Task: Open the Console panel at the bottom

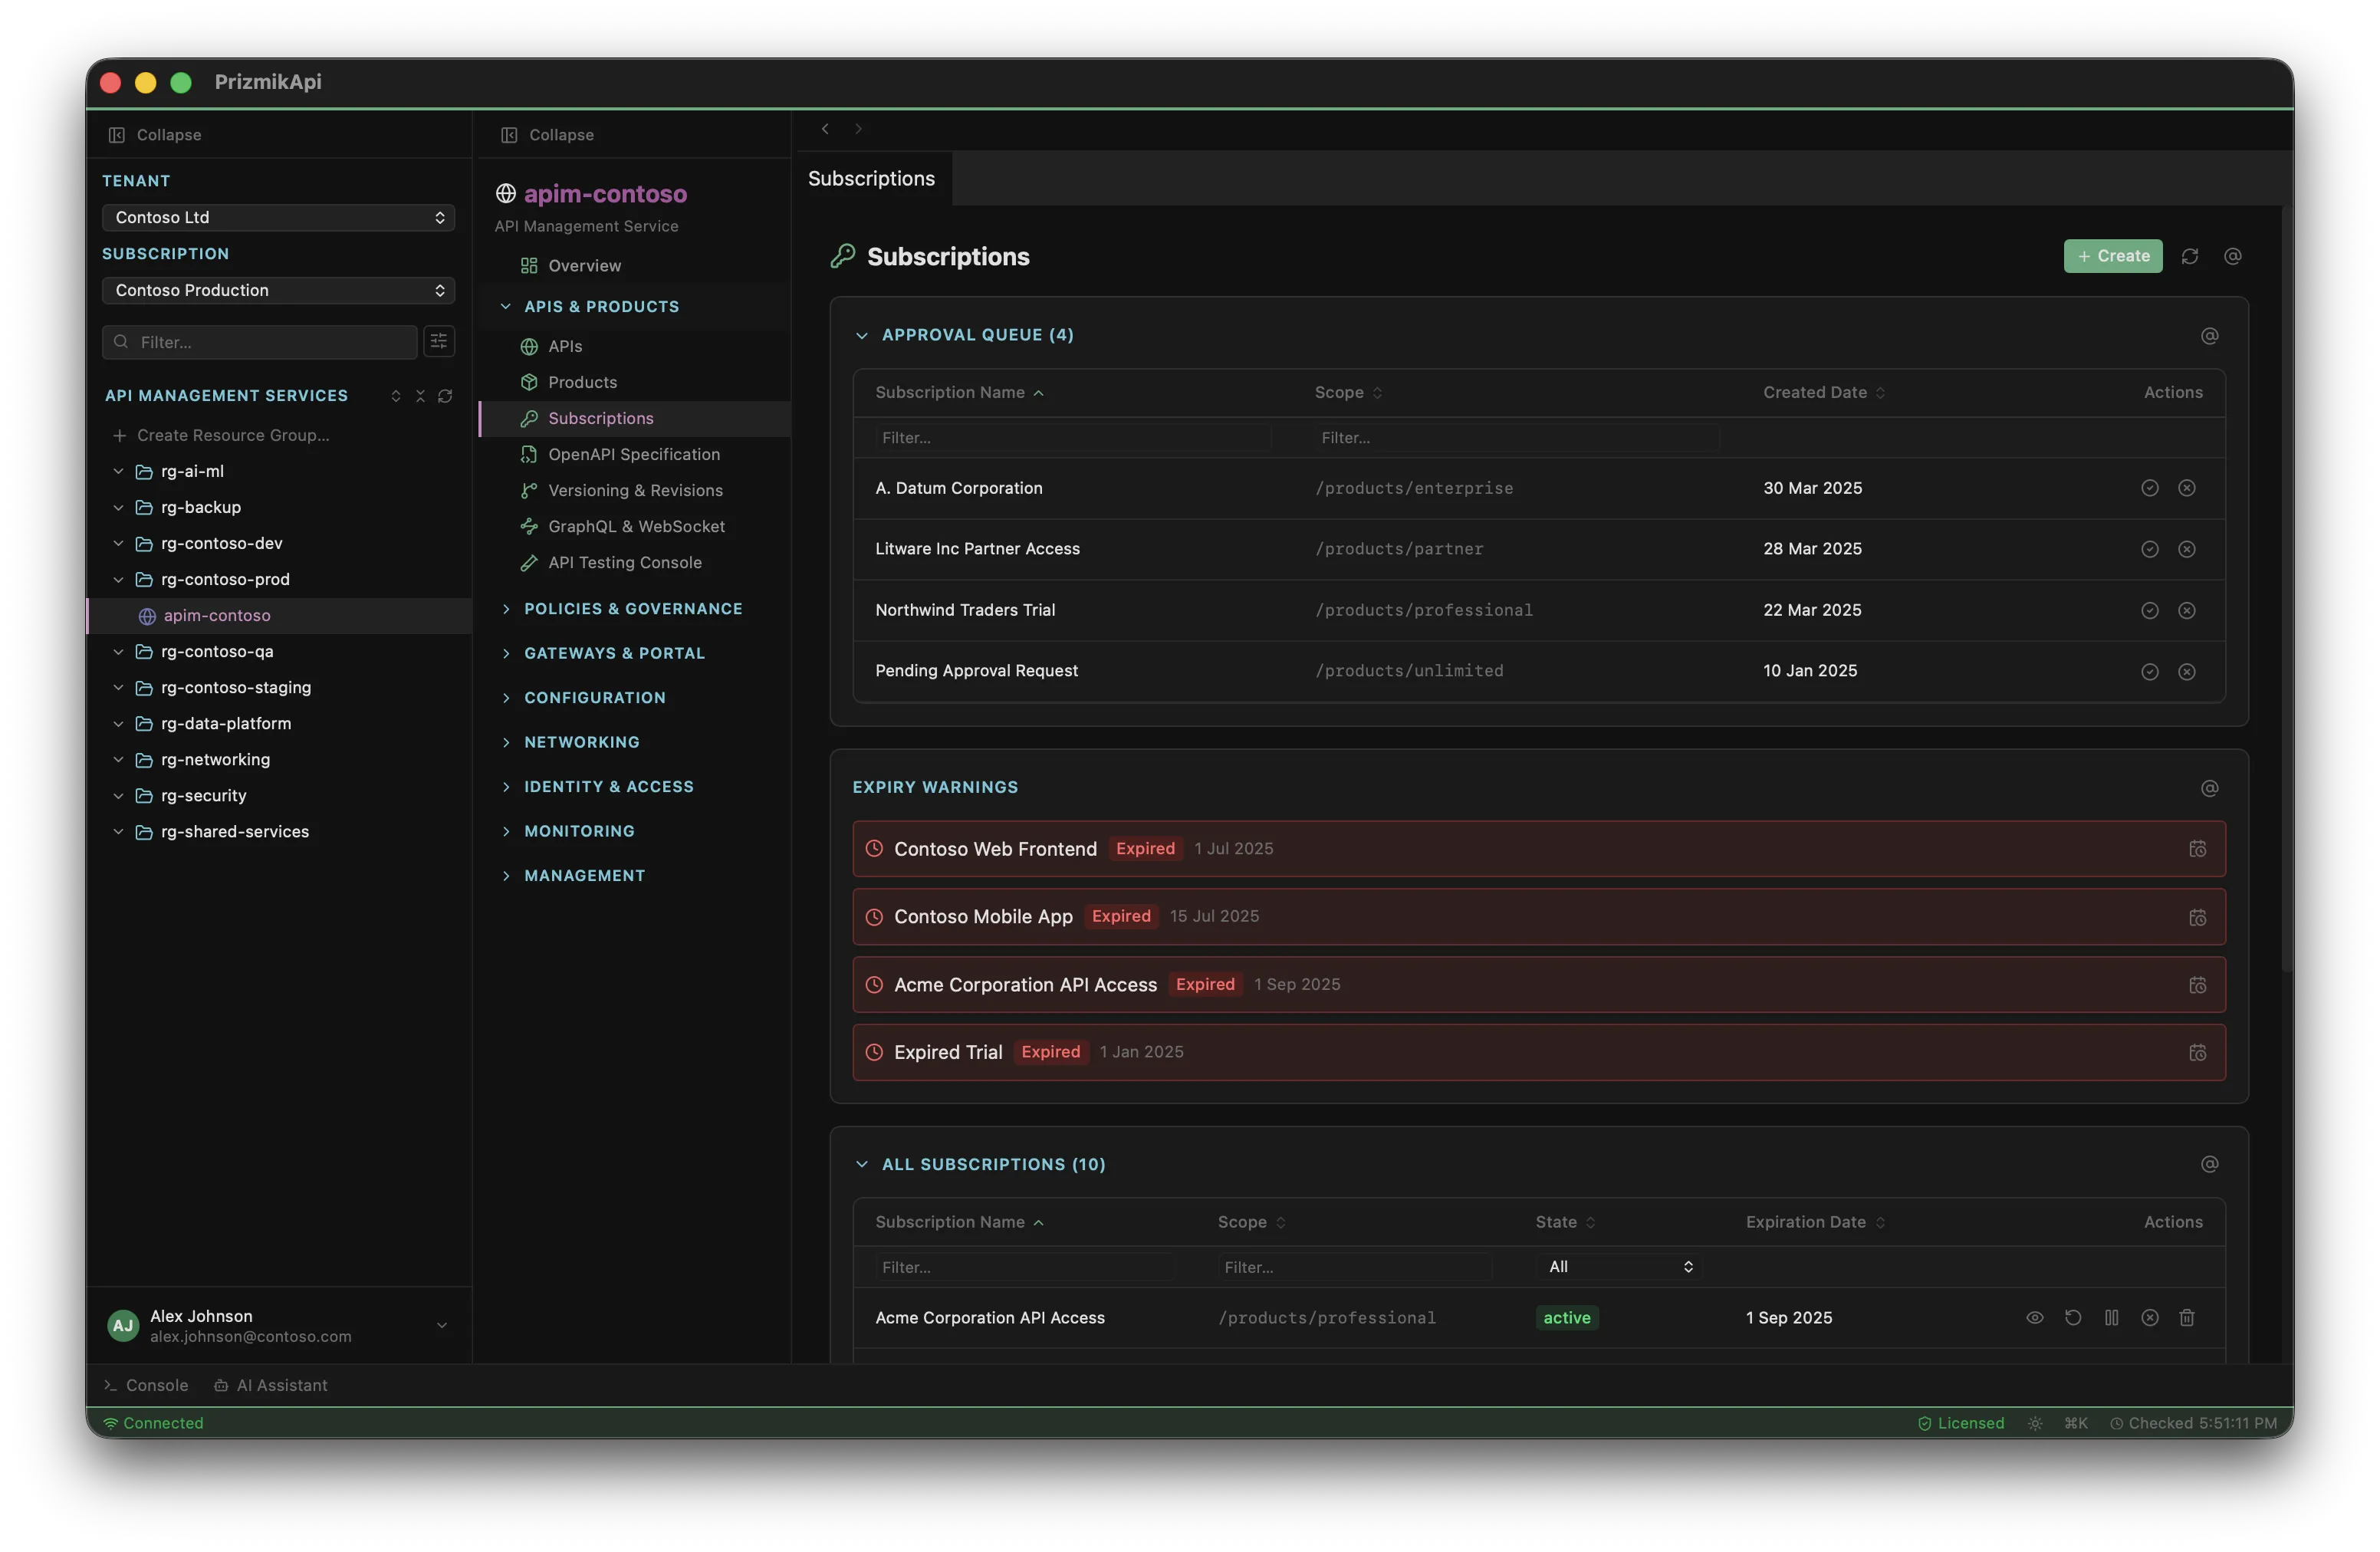Action: tap(146, 1385)
